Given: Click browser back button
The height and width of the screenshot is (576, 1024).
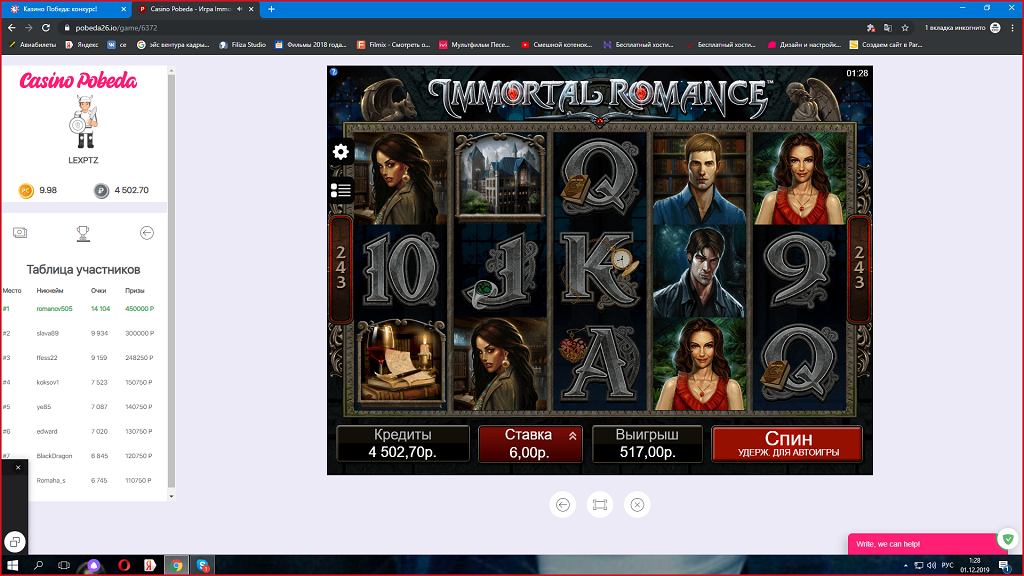Looking at the screenshot, I should coord(12,27).
